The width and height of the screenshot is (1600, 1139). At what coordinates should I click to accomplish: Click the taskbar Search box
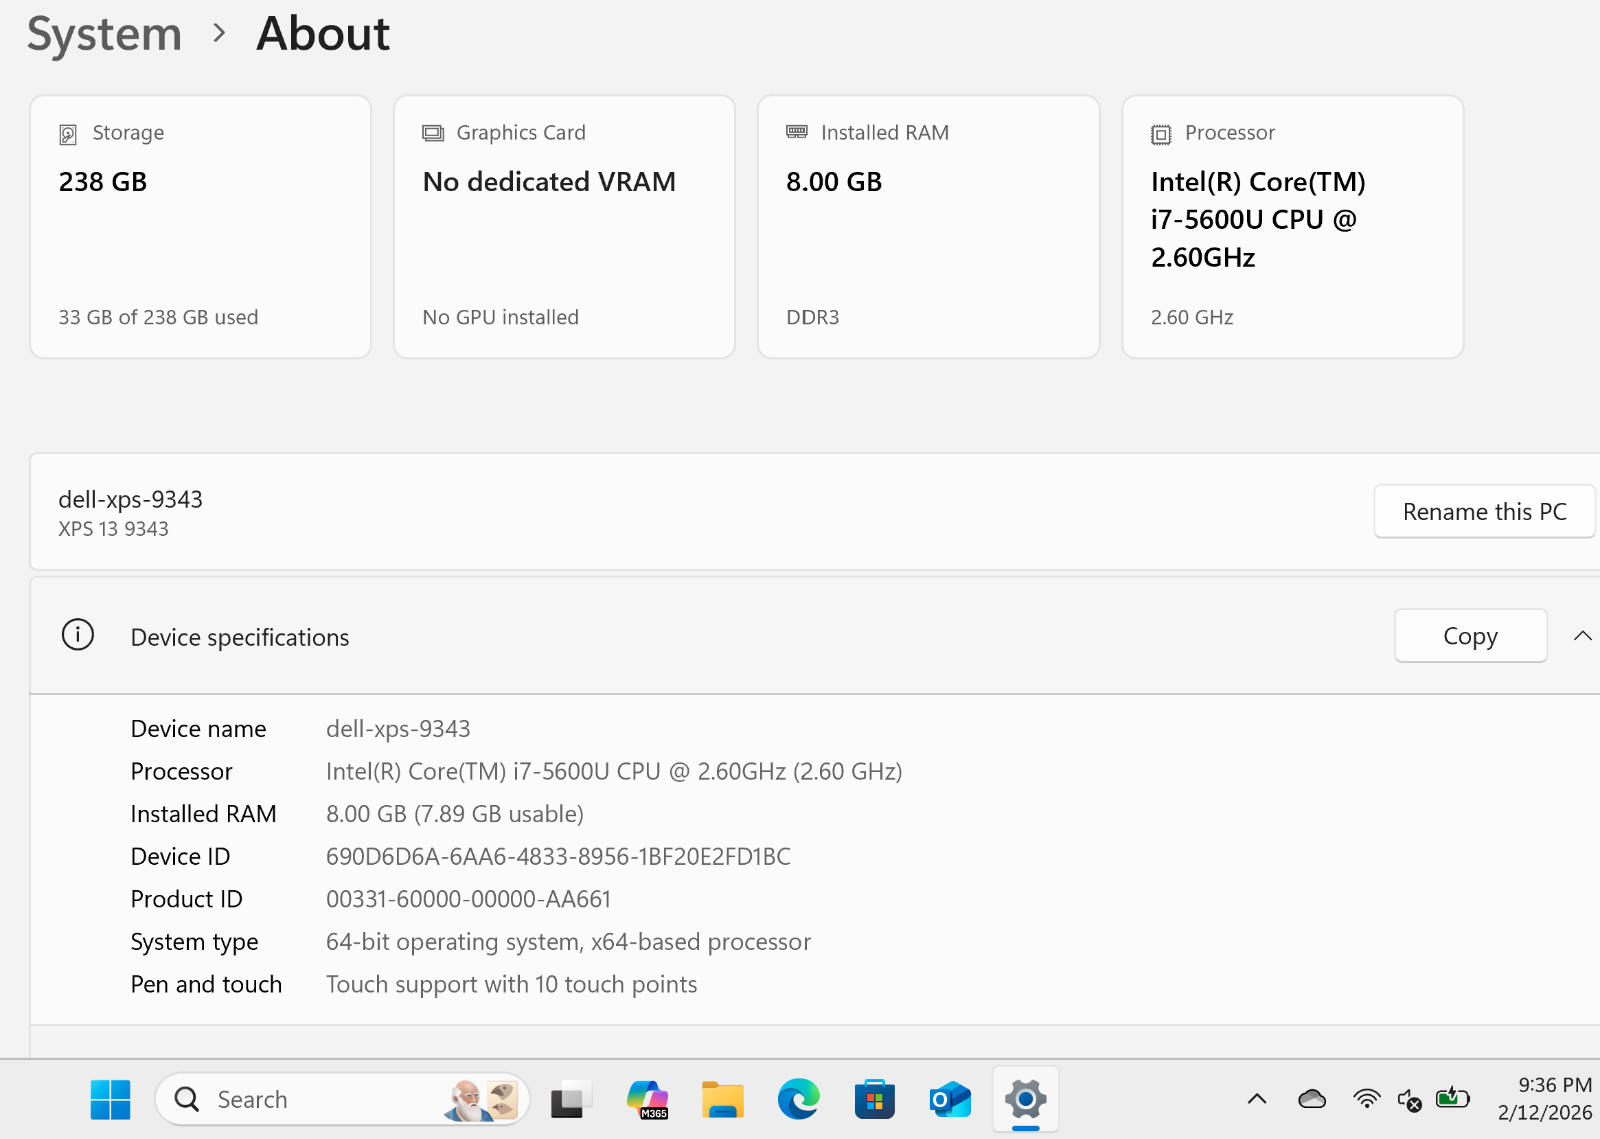click(x=342, y=1100)
